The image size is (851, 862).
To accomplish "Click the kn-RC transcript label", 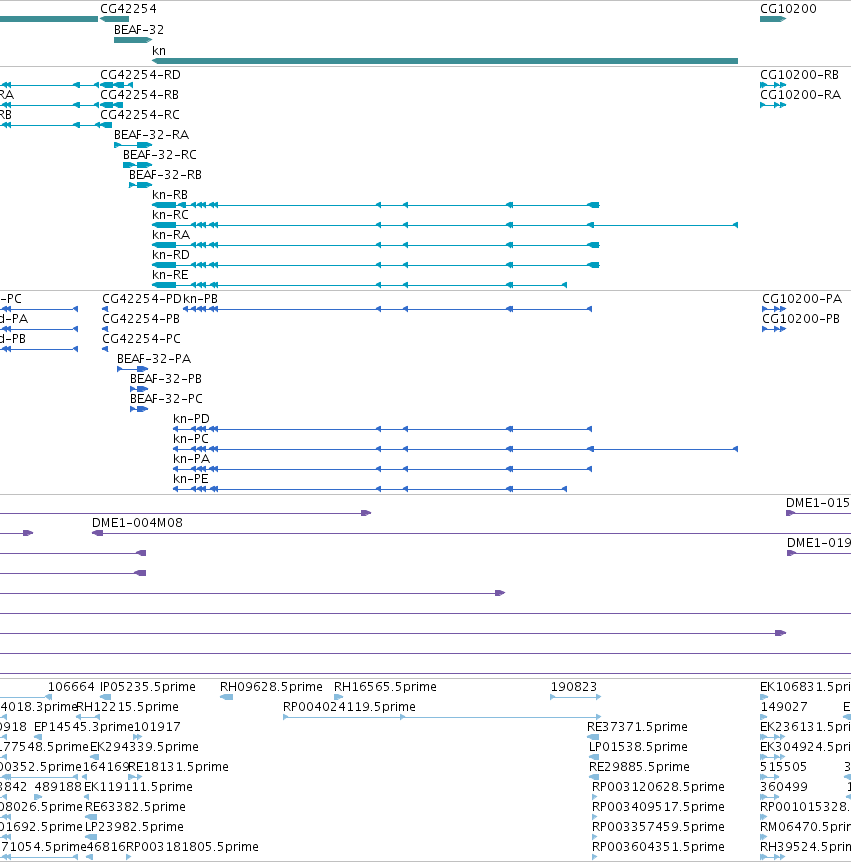I will (170, 215).
